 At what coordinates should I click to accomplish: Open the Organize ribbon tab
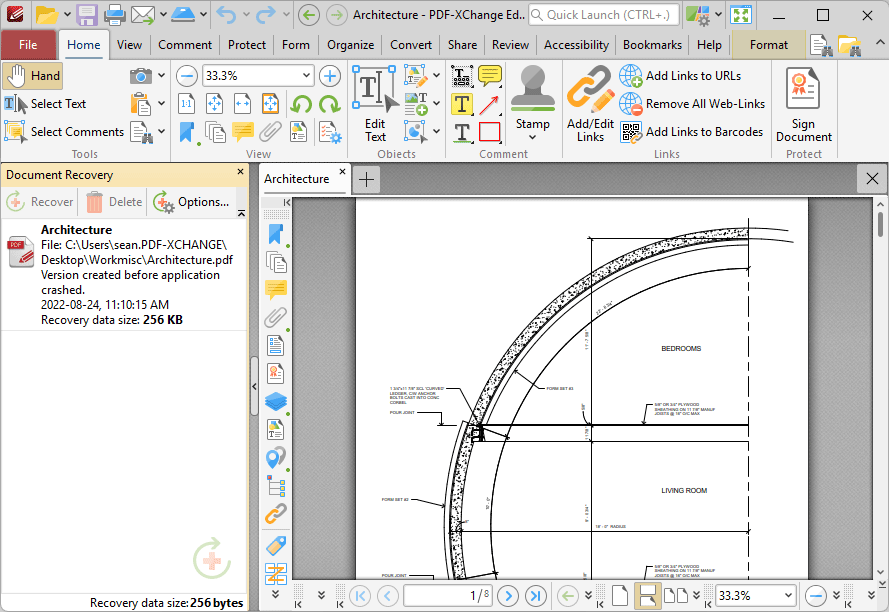[350, 45]
